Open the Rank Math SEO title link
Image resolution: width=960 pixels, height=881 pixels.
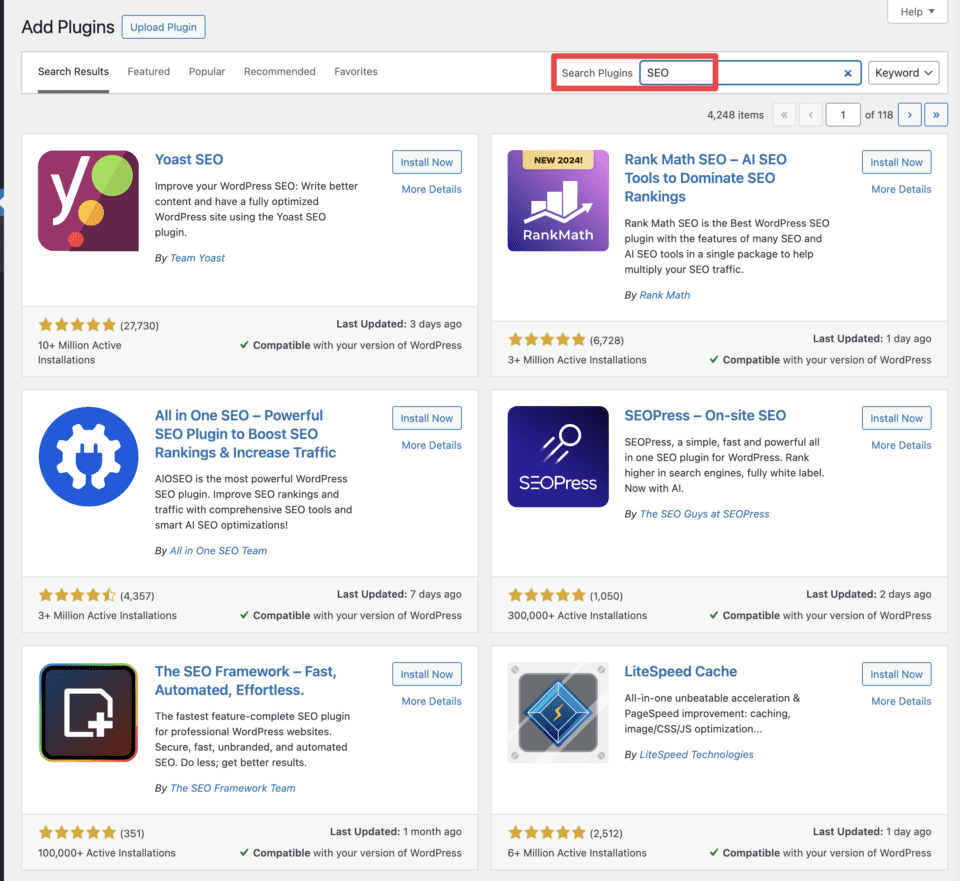point(705,178)
